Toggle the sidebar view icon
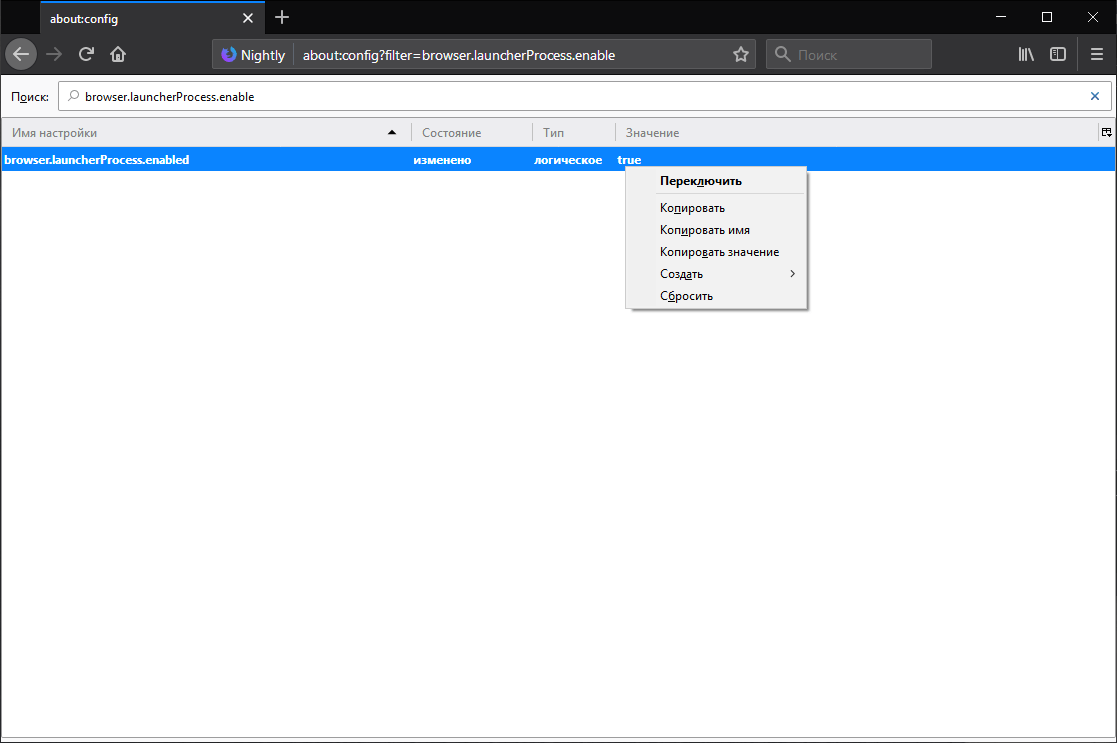 pos(1058,54)
